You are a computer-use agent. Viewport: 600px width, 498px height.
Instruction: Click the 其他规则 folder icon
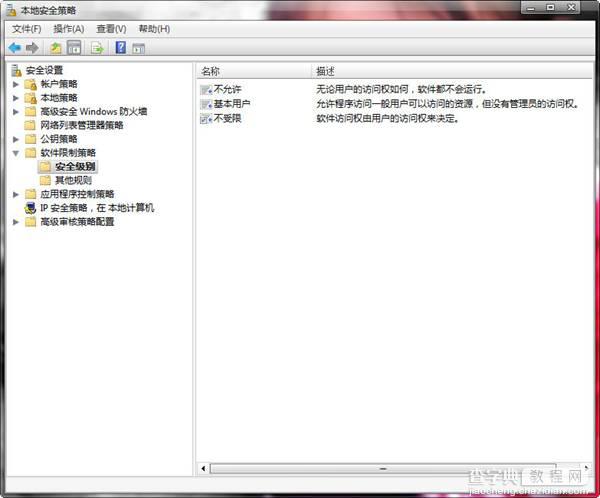tap(45, 180)
